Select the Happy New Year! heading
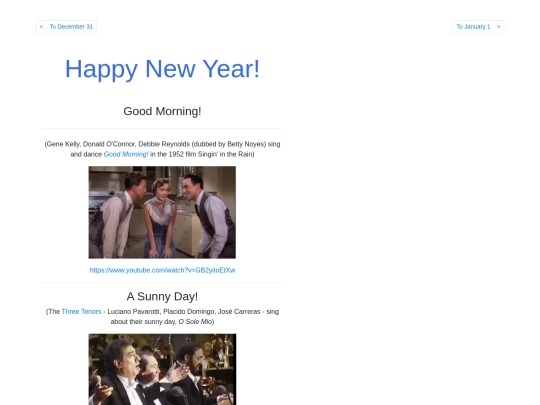The image size is (540, 405). [x=162, y=69]
